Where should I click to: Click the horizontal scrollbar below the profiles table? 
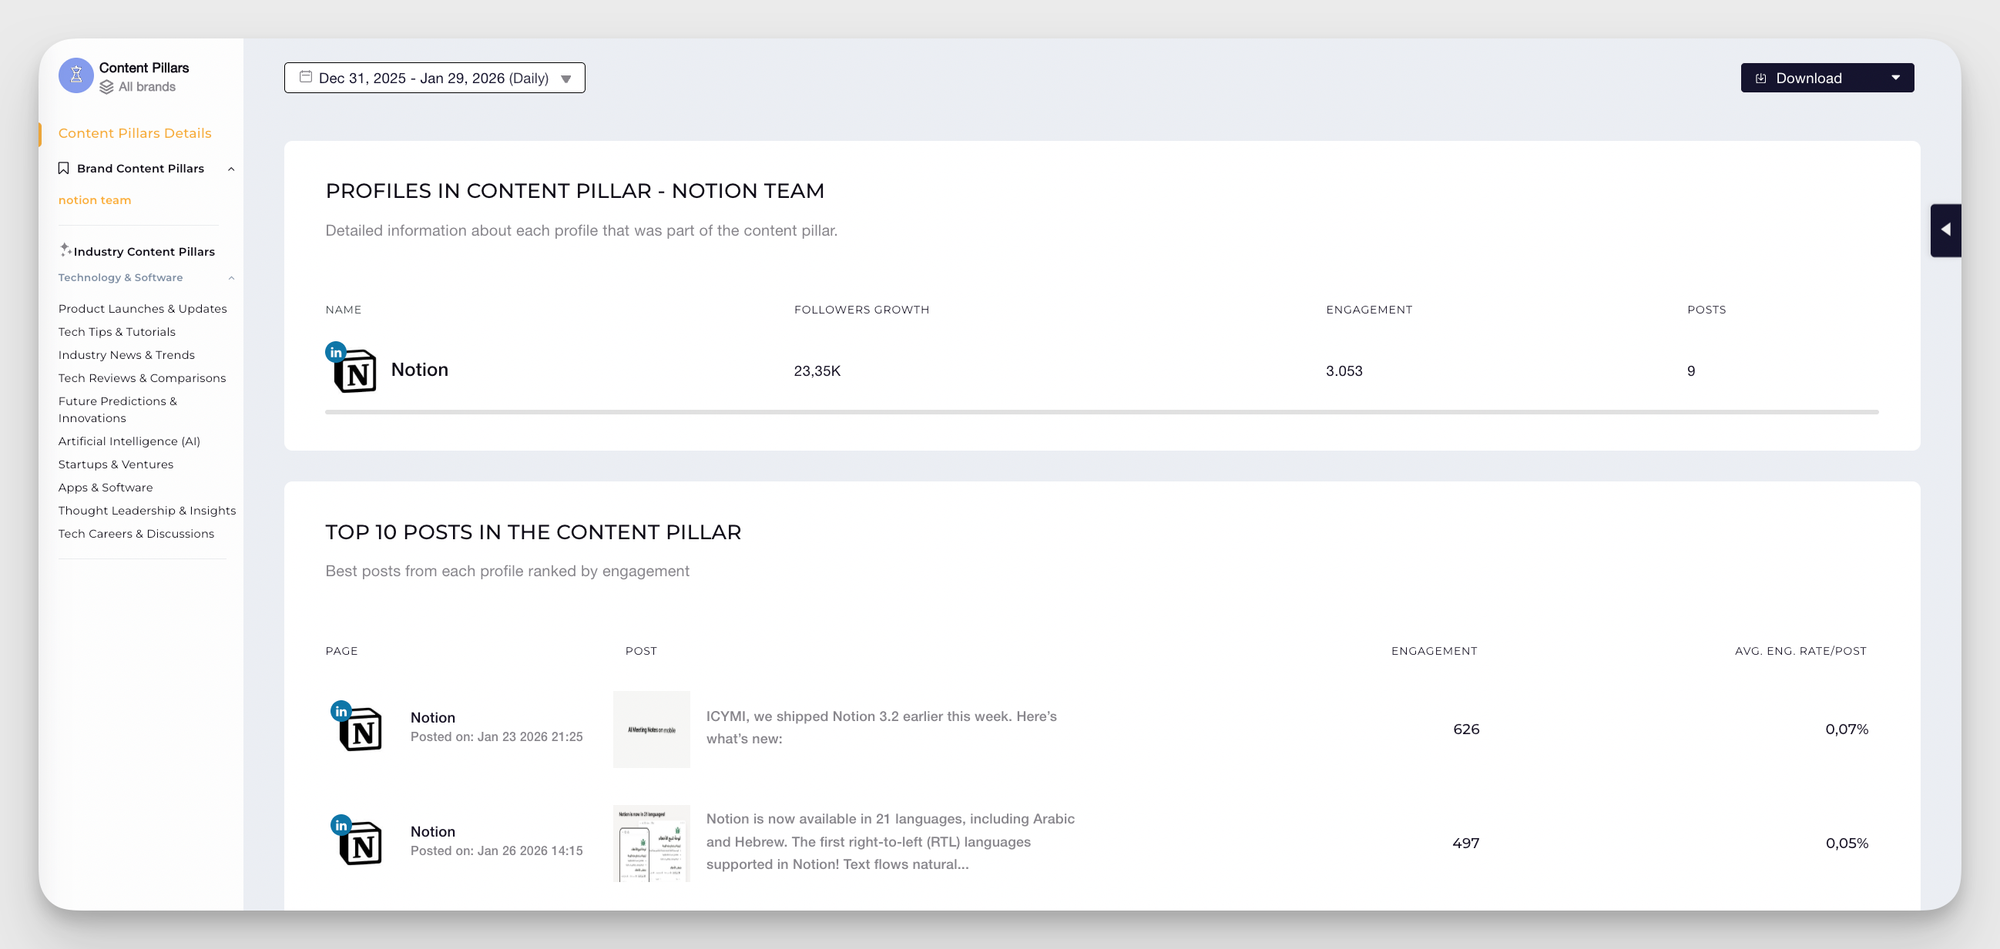click(1100, 411)
